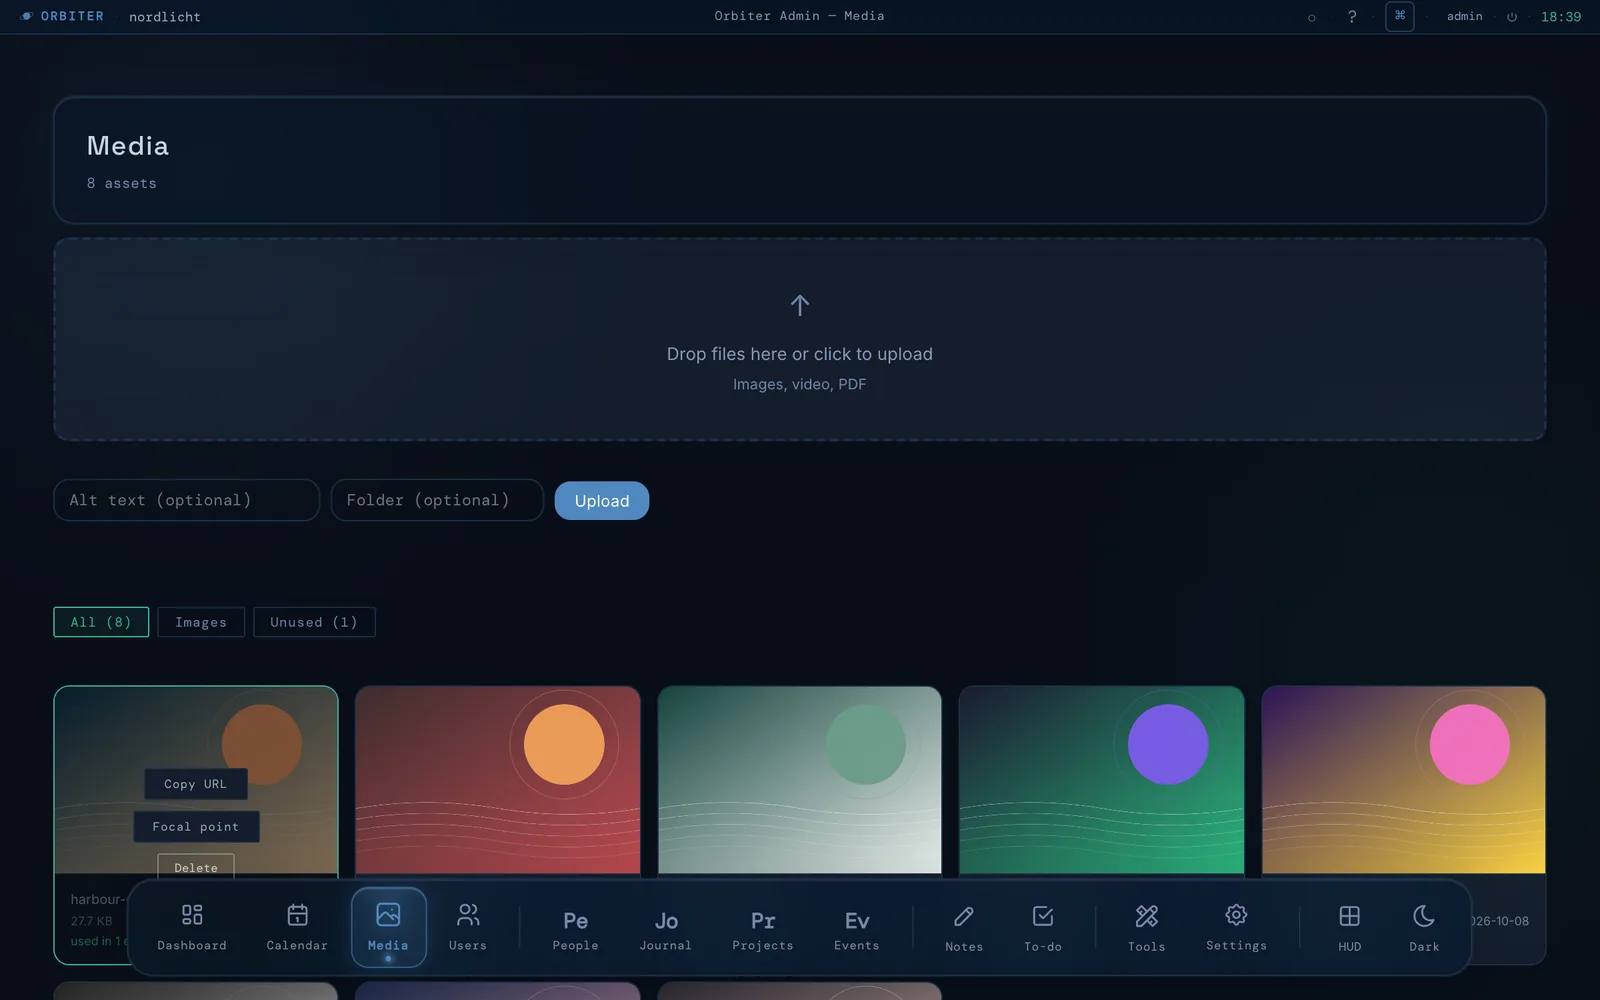Click the power logout icon
This screenshot has height=1000, width=1600.
1512,17
